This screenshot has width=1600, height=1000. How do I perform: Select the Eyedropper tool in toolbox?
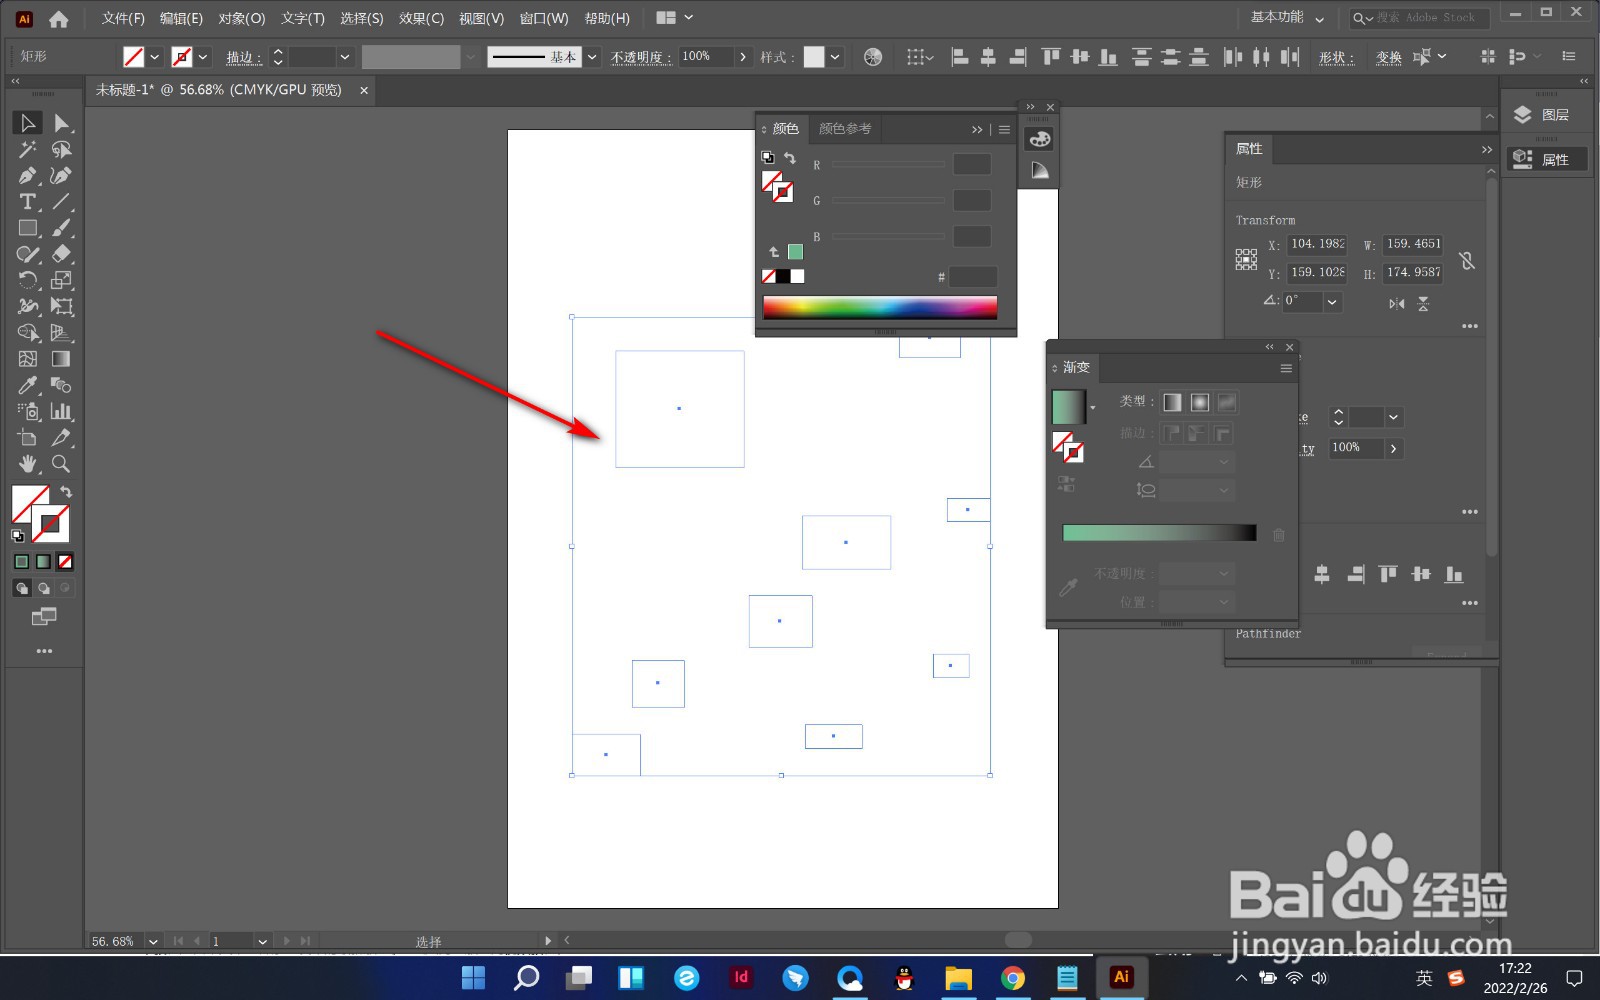[28, 385]
